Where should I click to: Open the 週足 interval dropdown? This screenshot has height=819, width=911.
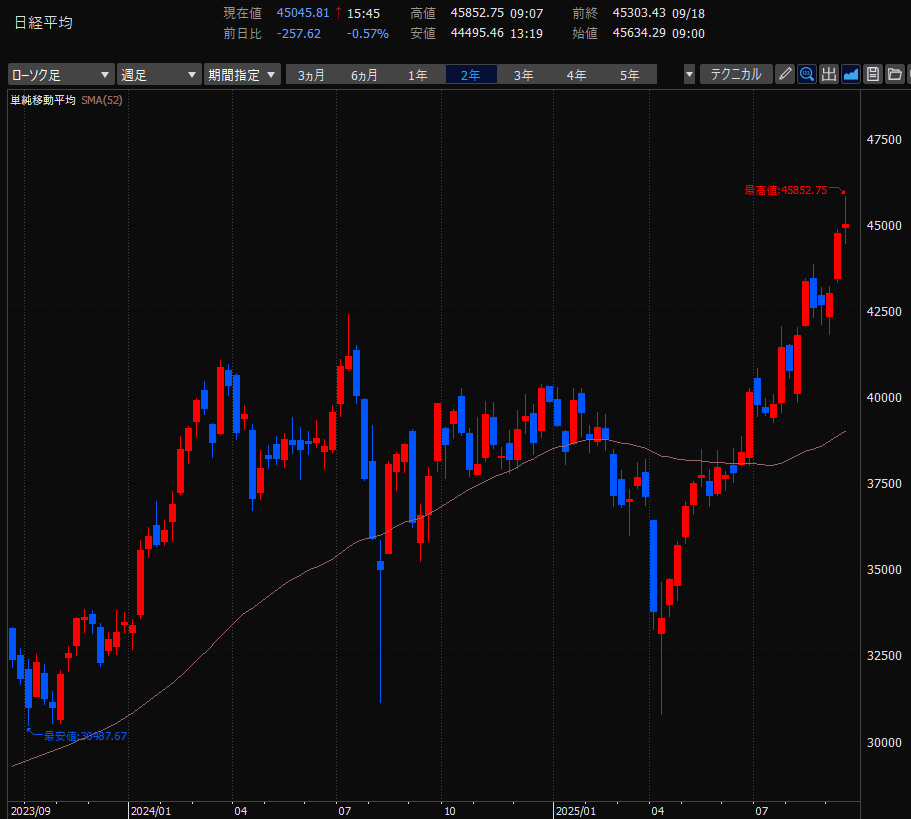point(159,75)
